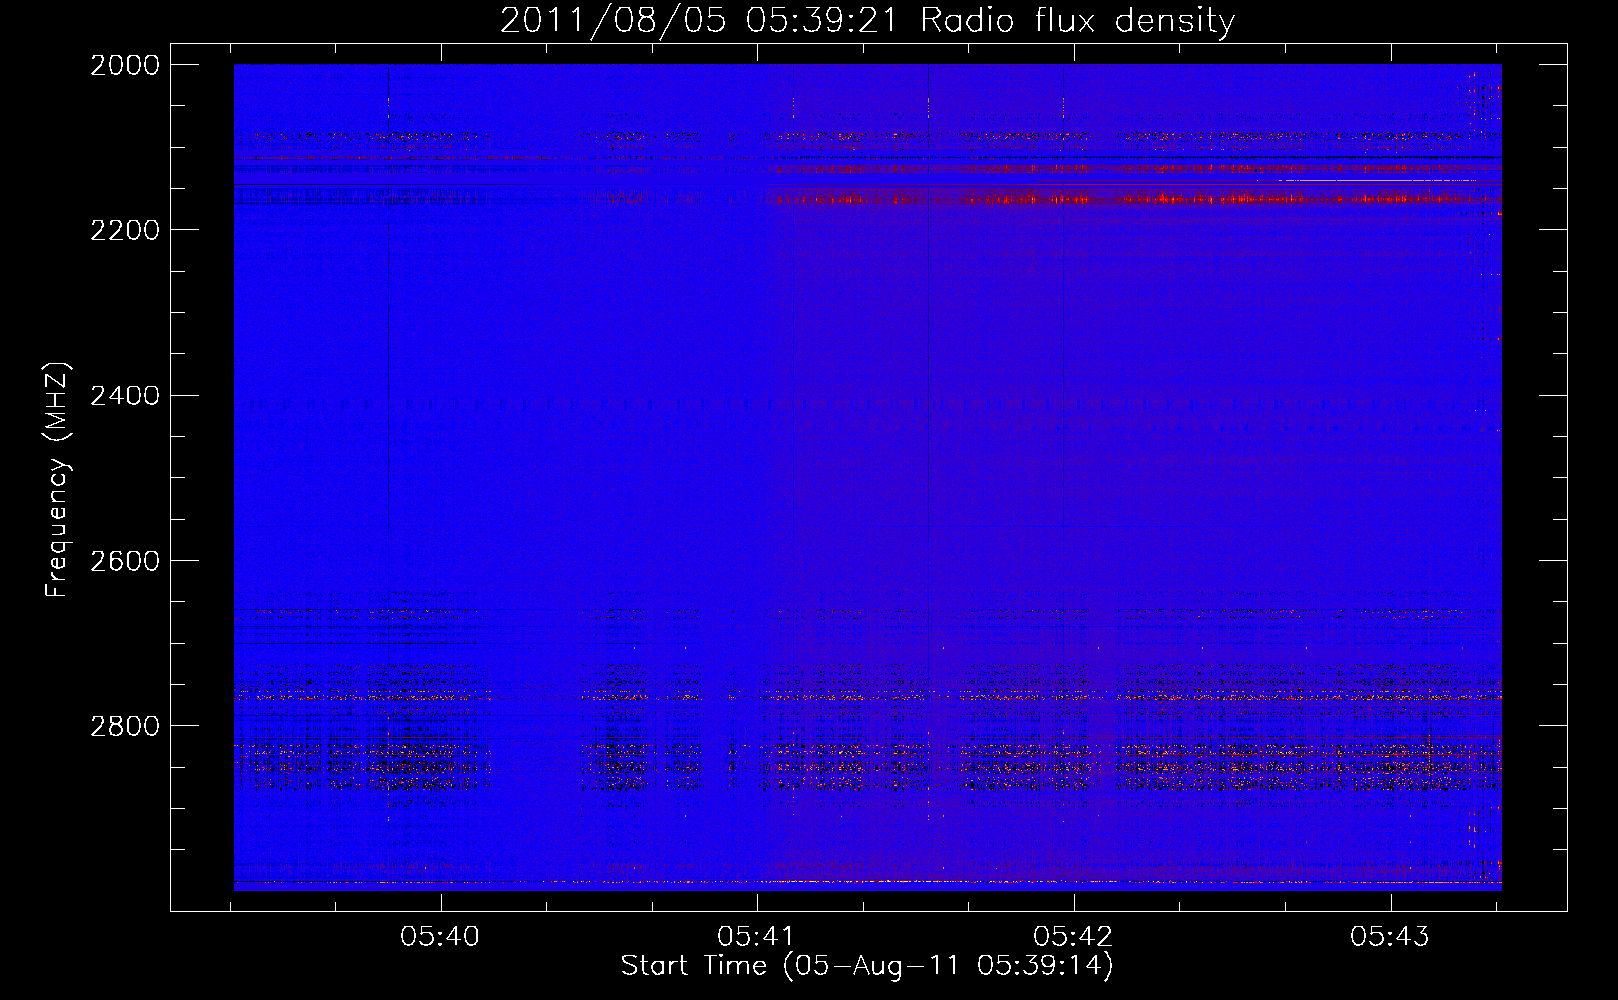Click the 05:42 time tick label
The height and width of the screenshot is (1000, 1618).
[x=1073, y=937]
